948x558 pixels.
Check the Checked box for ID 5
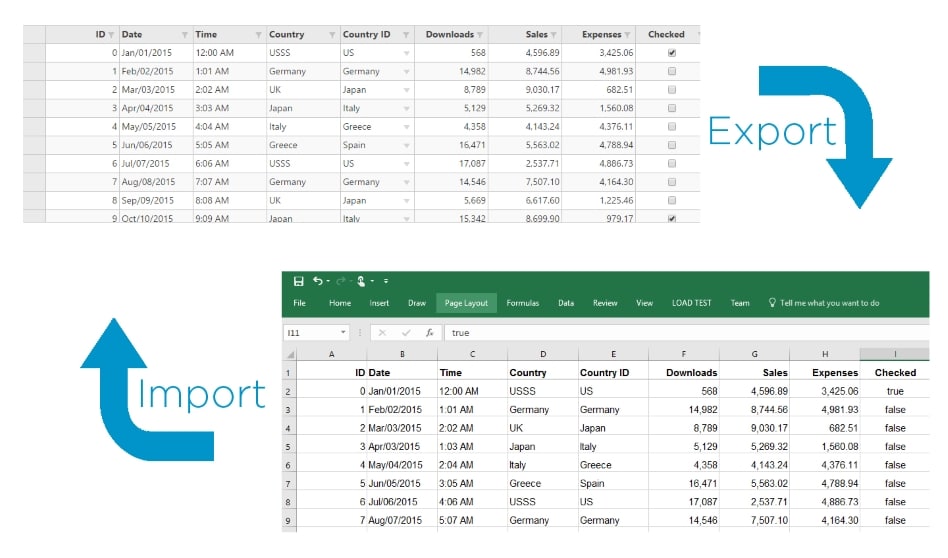672,145
